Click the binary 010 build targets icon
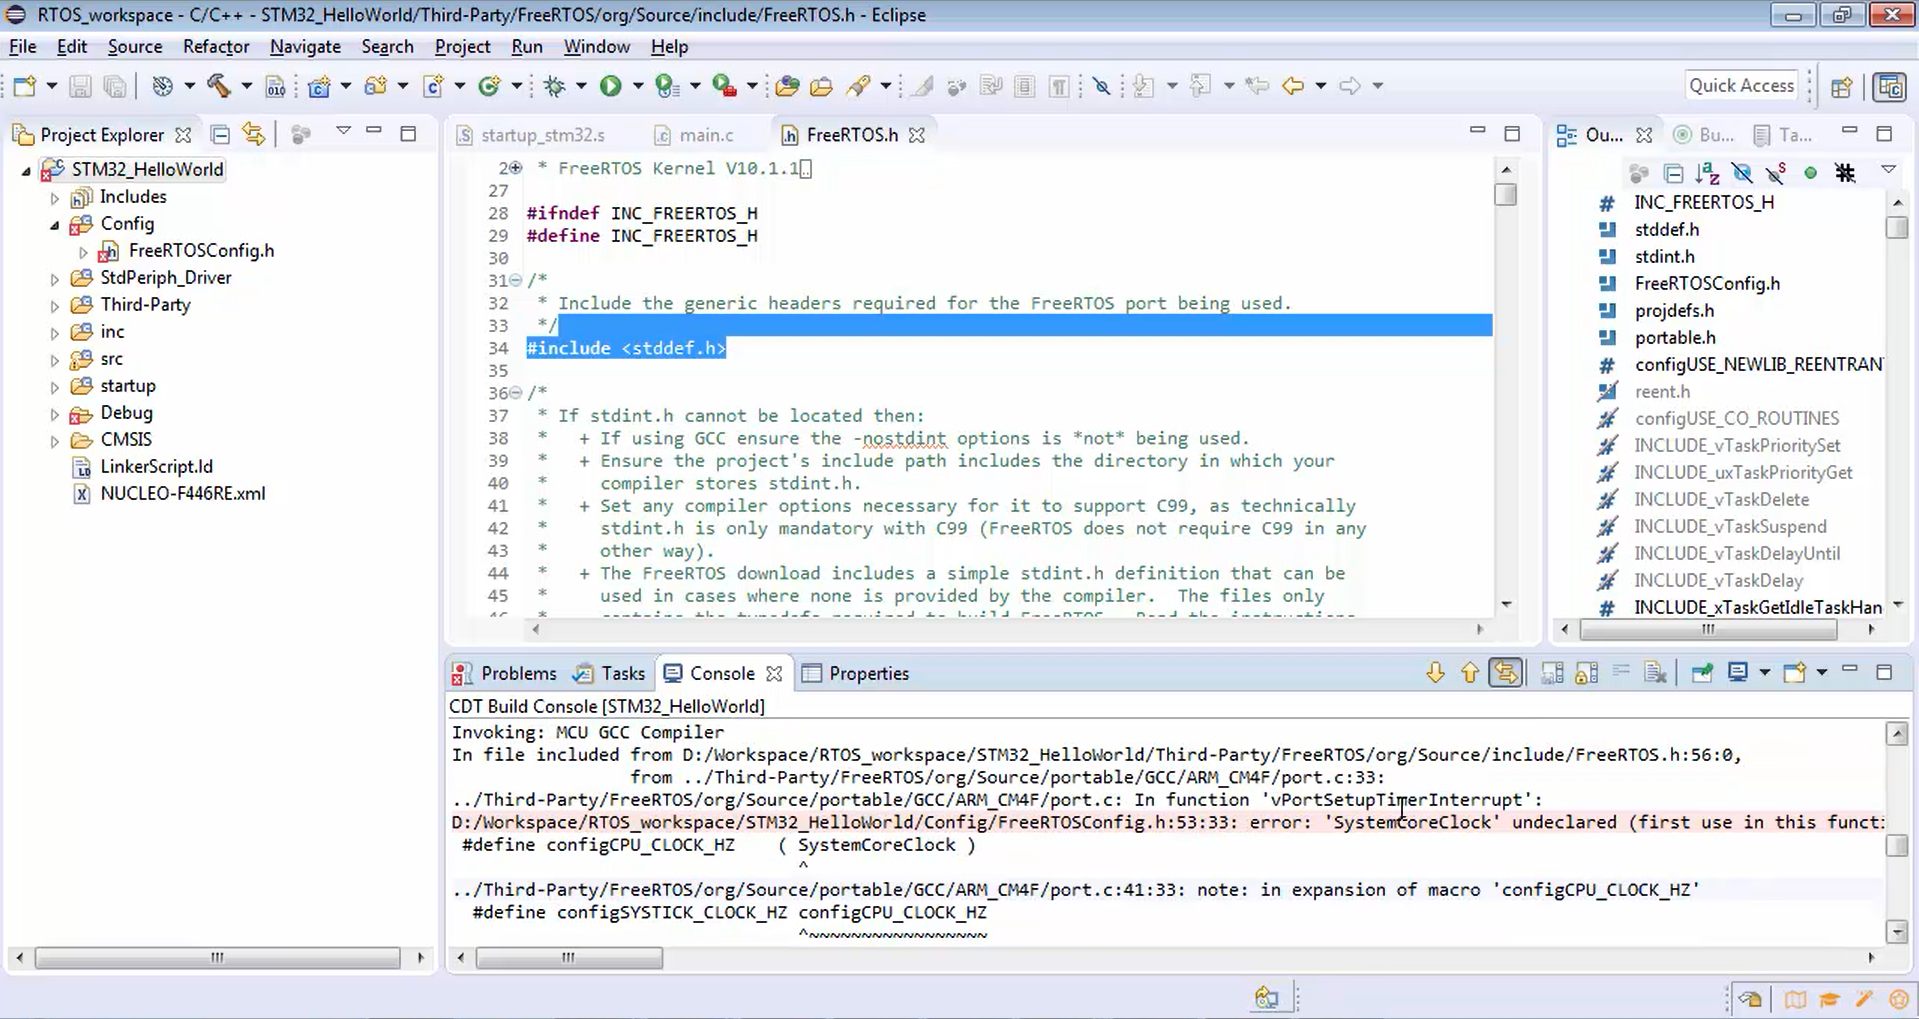The width and height of the screenshot is (1919, 1019). 276,87
